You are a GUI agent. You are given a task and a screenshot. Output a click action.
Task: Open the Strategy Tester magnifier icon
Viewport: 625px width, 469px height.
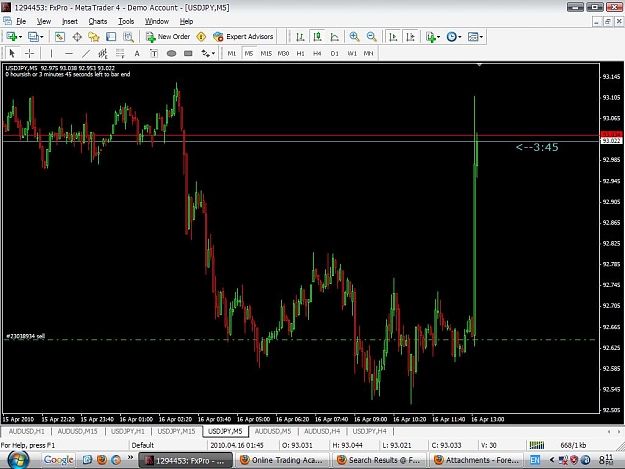128,37
